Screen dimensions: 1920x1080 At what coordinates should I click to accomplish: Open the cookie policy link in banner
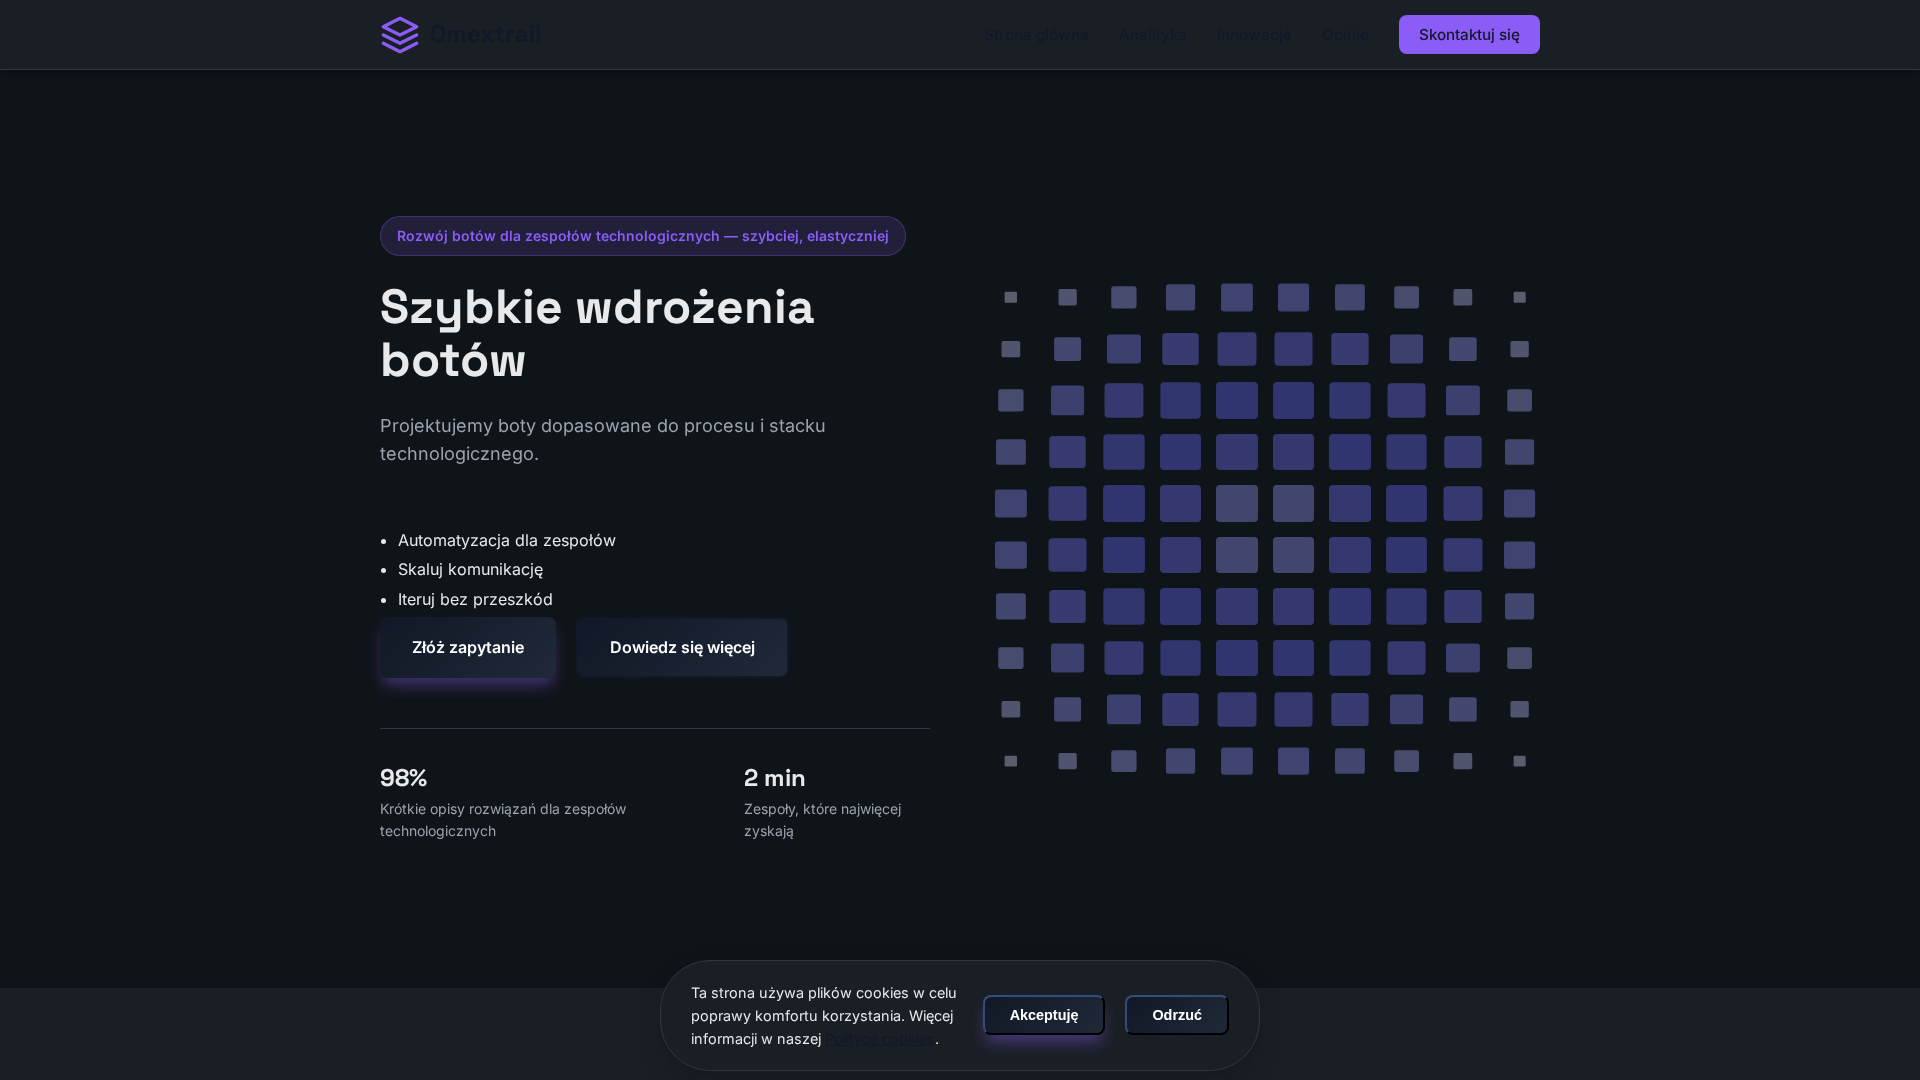coord(880,1039)
